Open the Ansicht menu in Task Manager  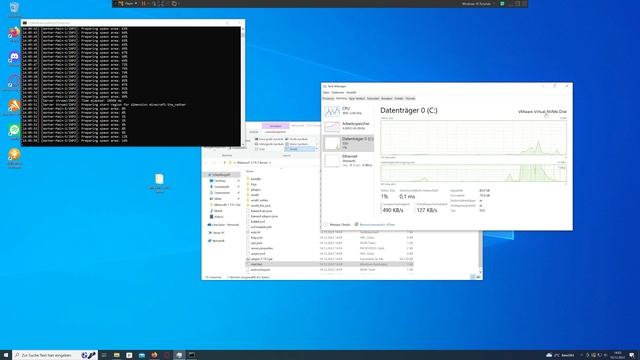(x=351, y=93)
